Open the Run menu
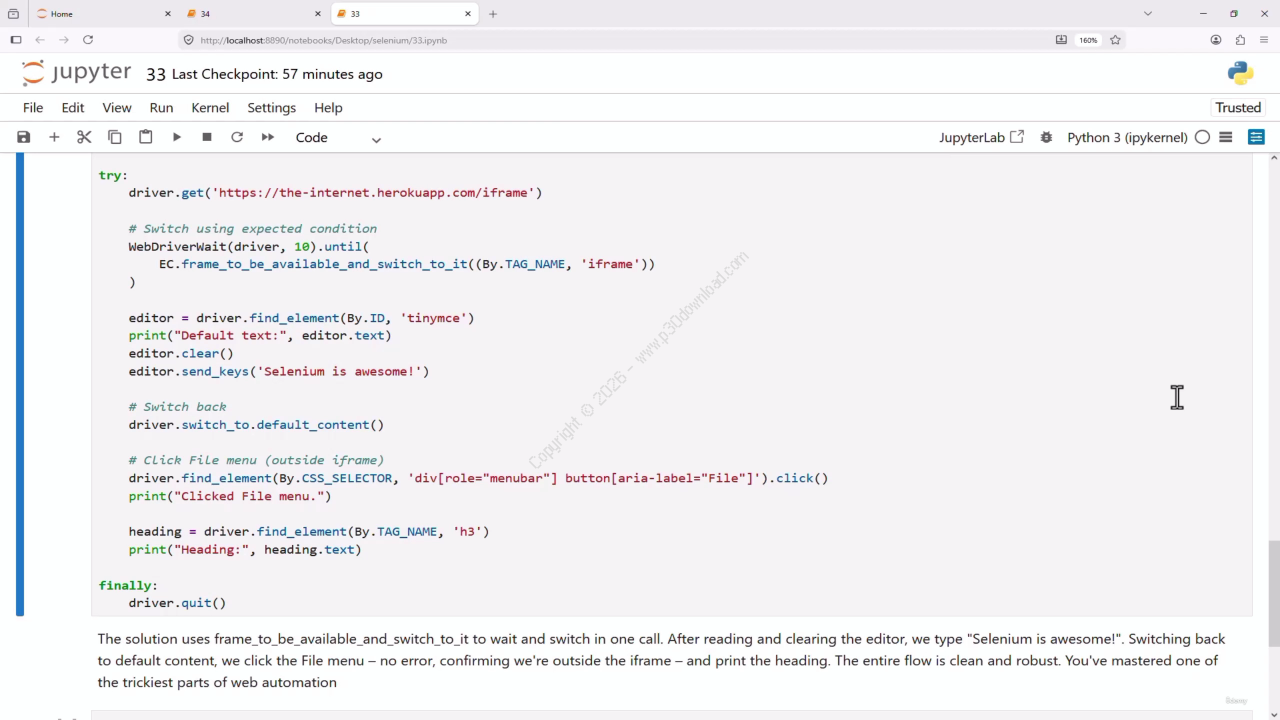 coord(161,108)
